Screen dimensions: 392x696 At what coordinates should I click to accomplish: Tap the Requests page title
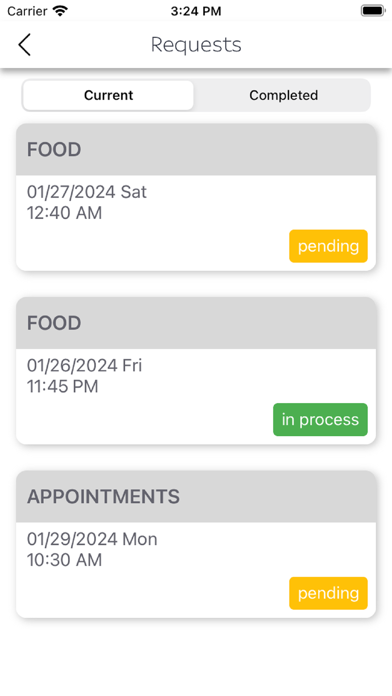(196, 45)
